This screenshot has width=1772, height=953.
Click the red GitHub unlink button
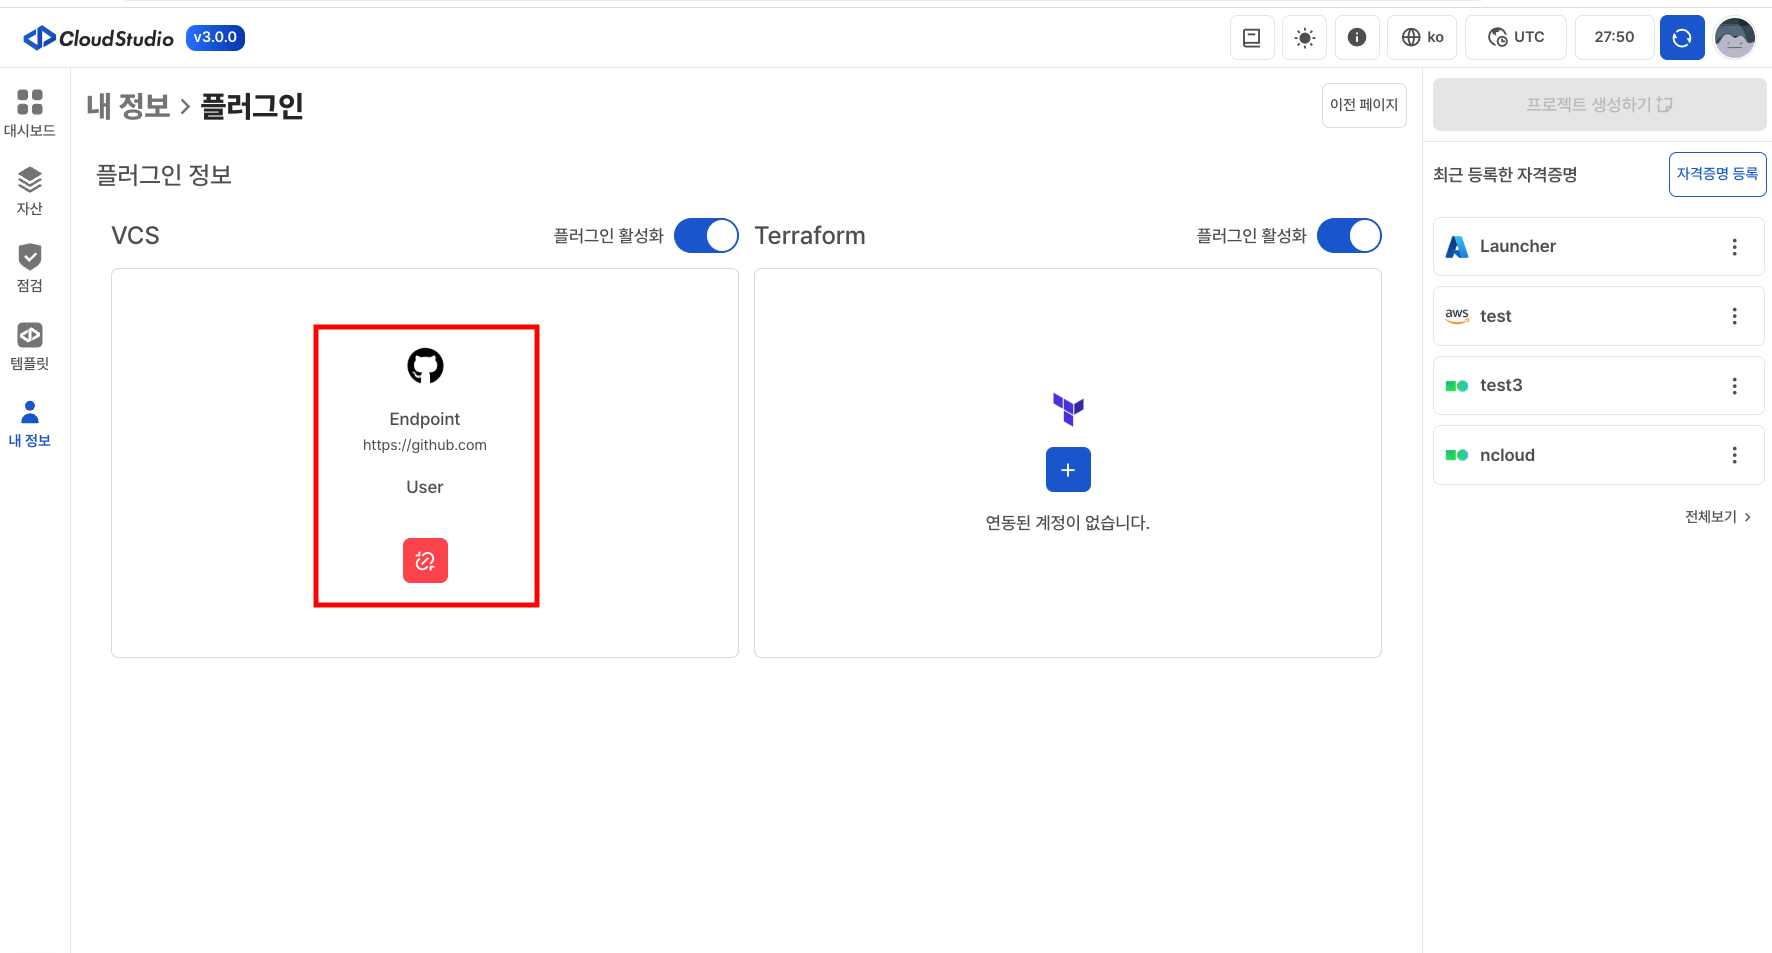click(x=425, y=560)
